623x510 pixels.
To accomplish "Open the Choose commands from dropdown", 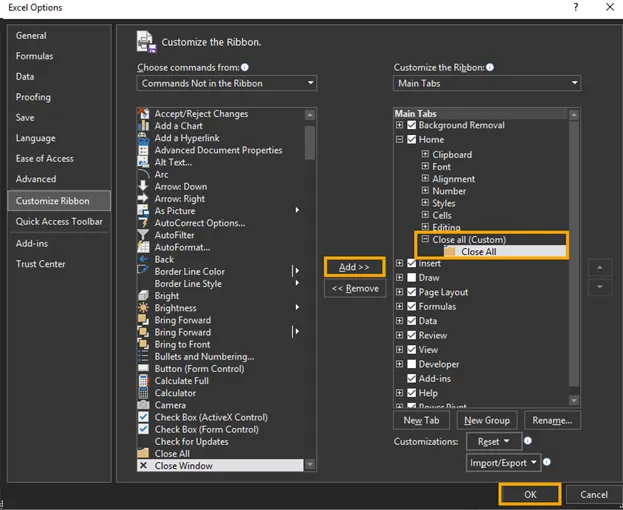I will point(226,83).
